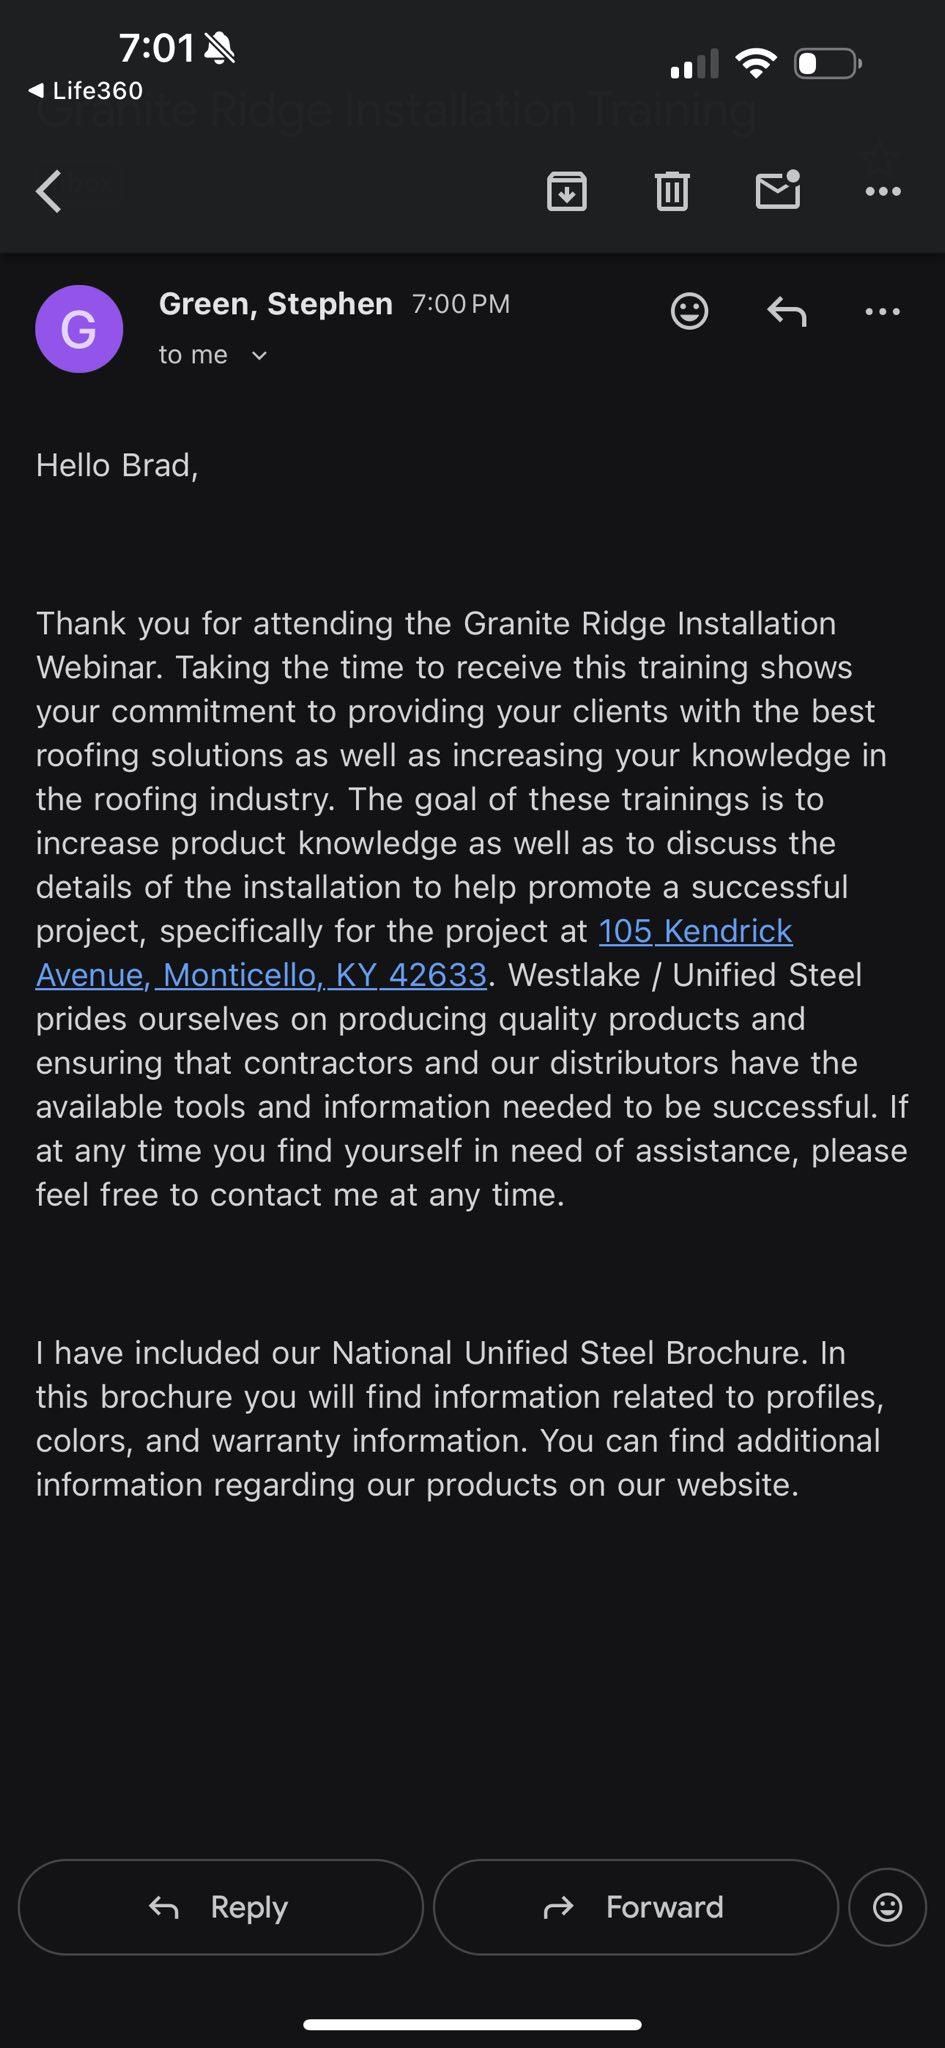Image resolution: width=945 pixels, height=2048 pixels.
Task: Add emoji reaction beside sender name
Action: (x=689, y=311)
